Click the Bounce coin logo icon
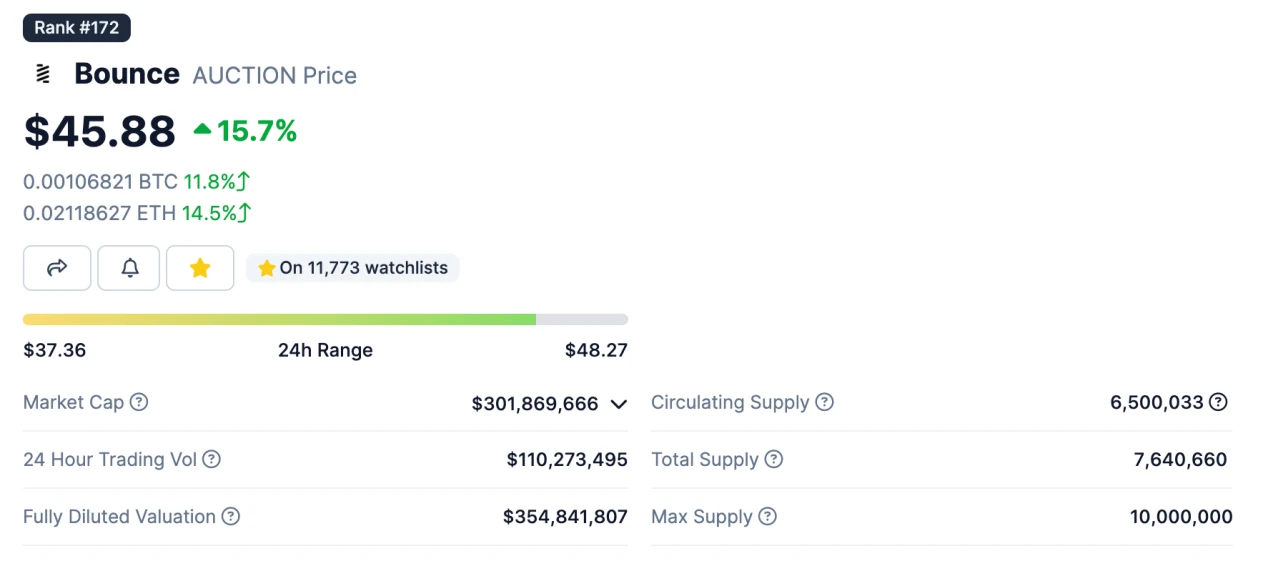This screenshot has width=1268, height=566. 42,74
